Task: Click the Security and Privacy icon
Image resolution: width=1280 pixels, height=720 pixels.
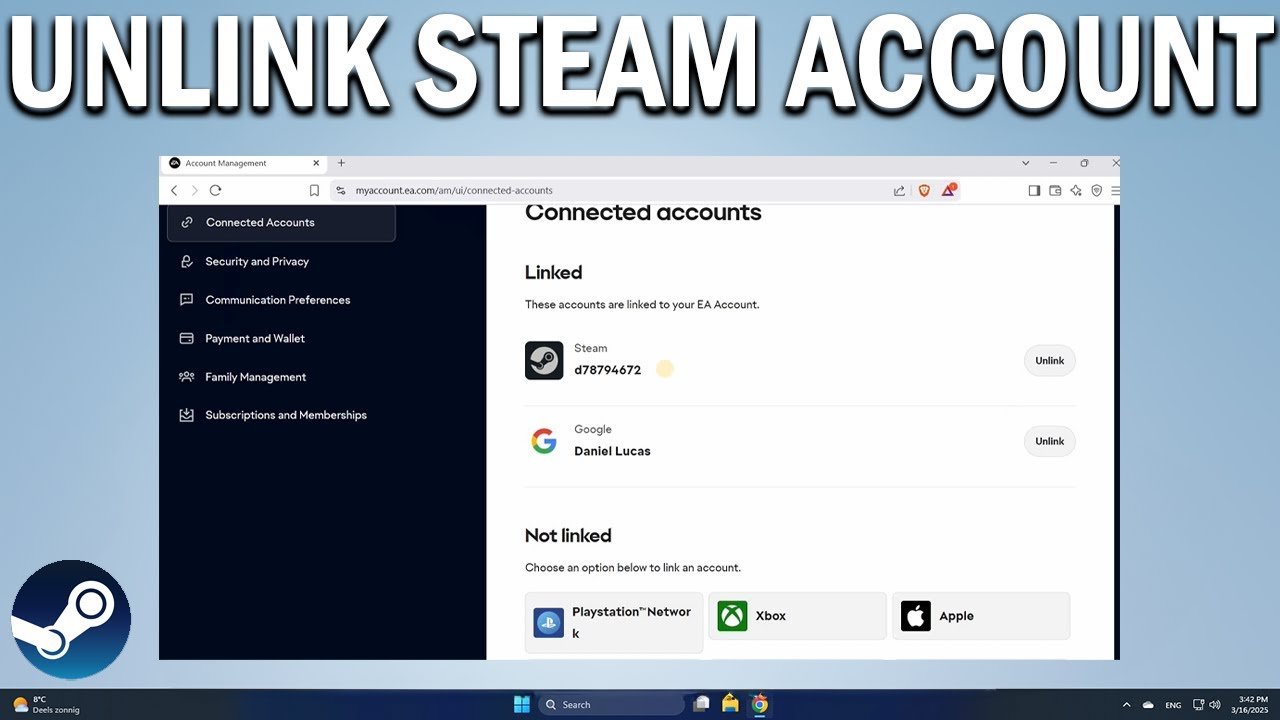Action: tap(186, 261)
